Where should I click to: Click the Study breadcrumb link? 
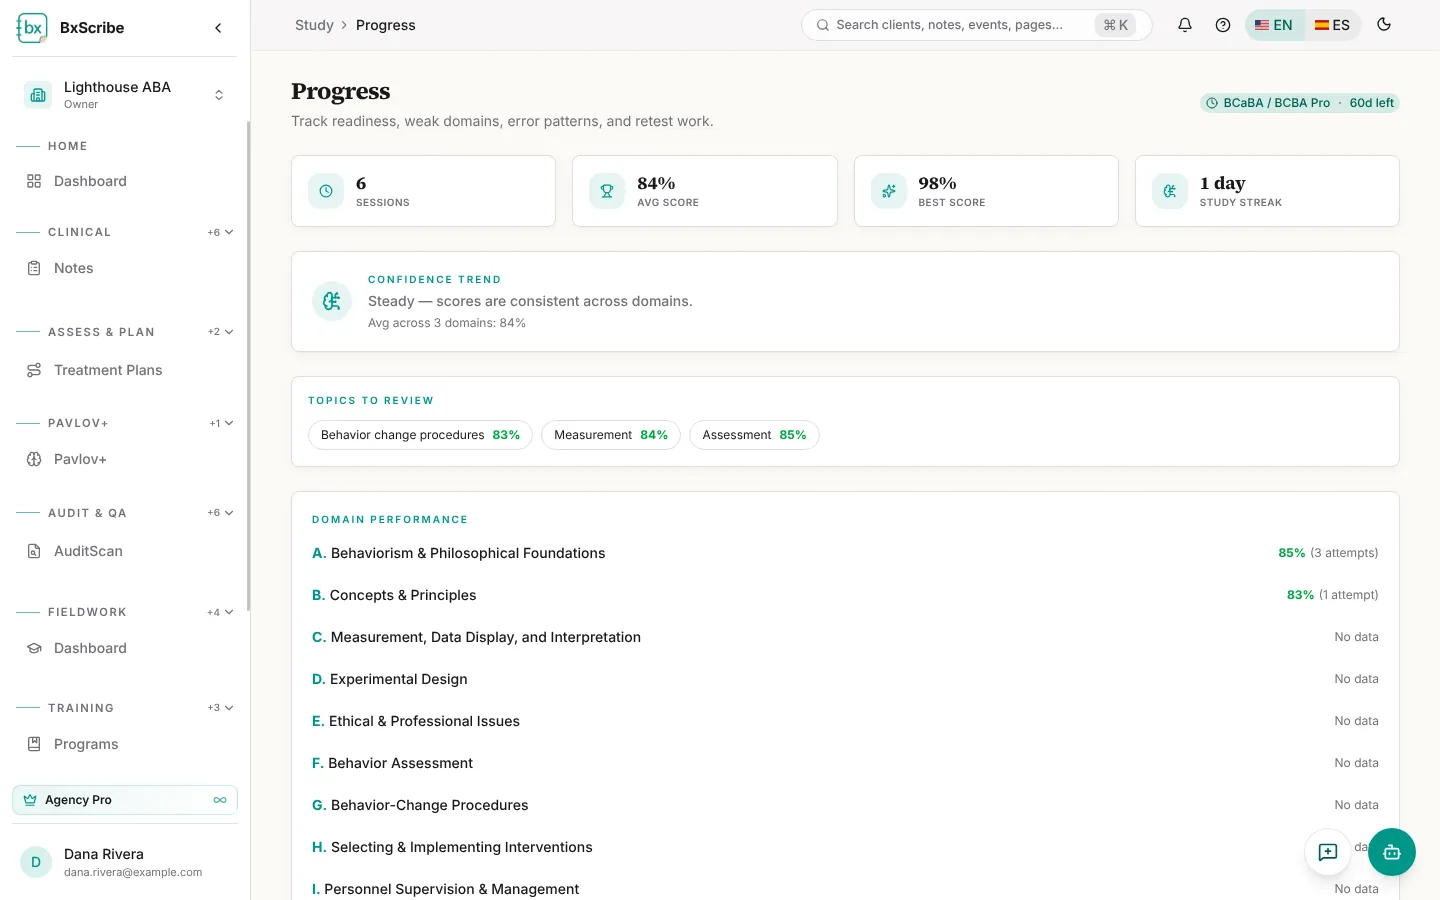click(x=314, y=25)
